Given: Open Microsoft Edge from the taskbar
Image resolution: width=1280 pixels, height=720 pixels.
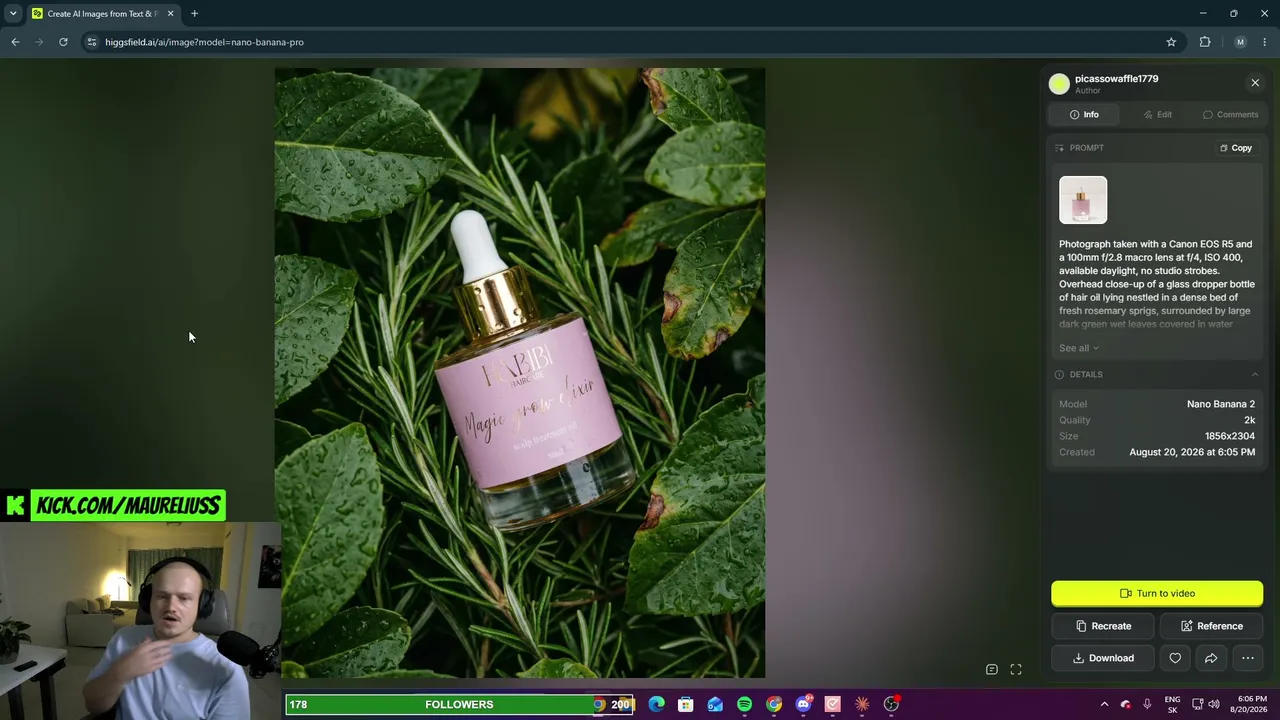Looking at the screenshot, I should [x=656, y=705].
